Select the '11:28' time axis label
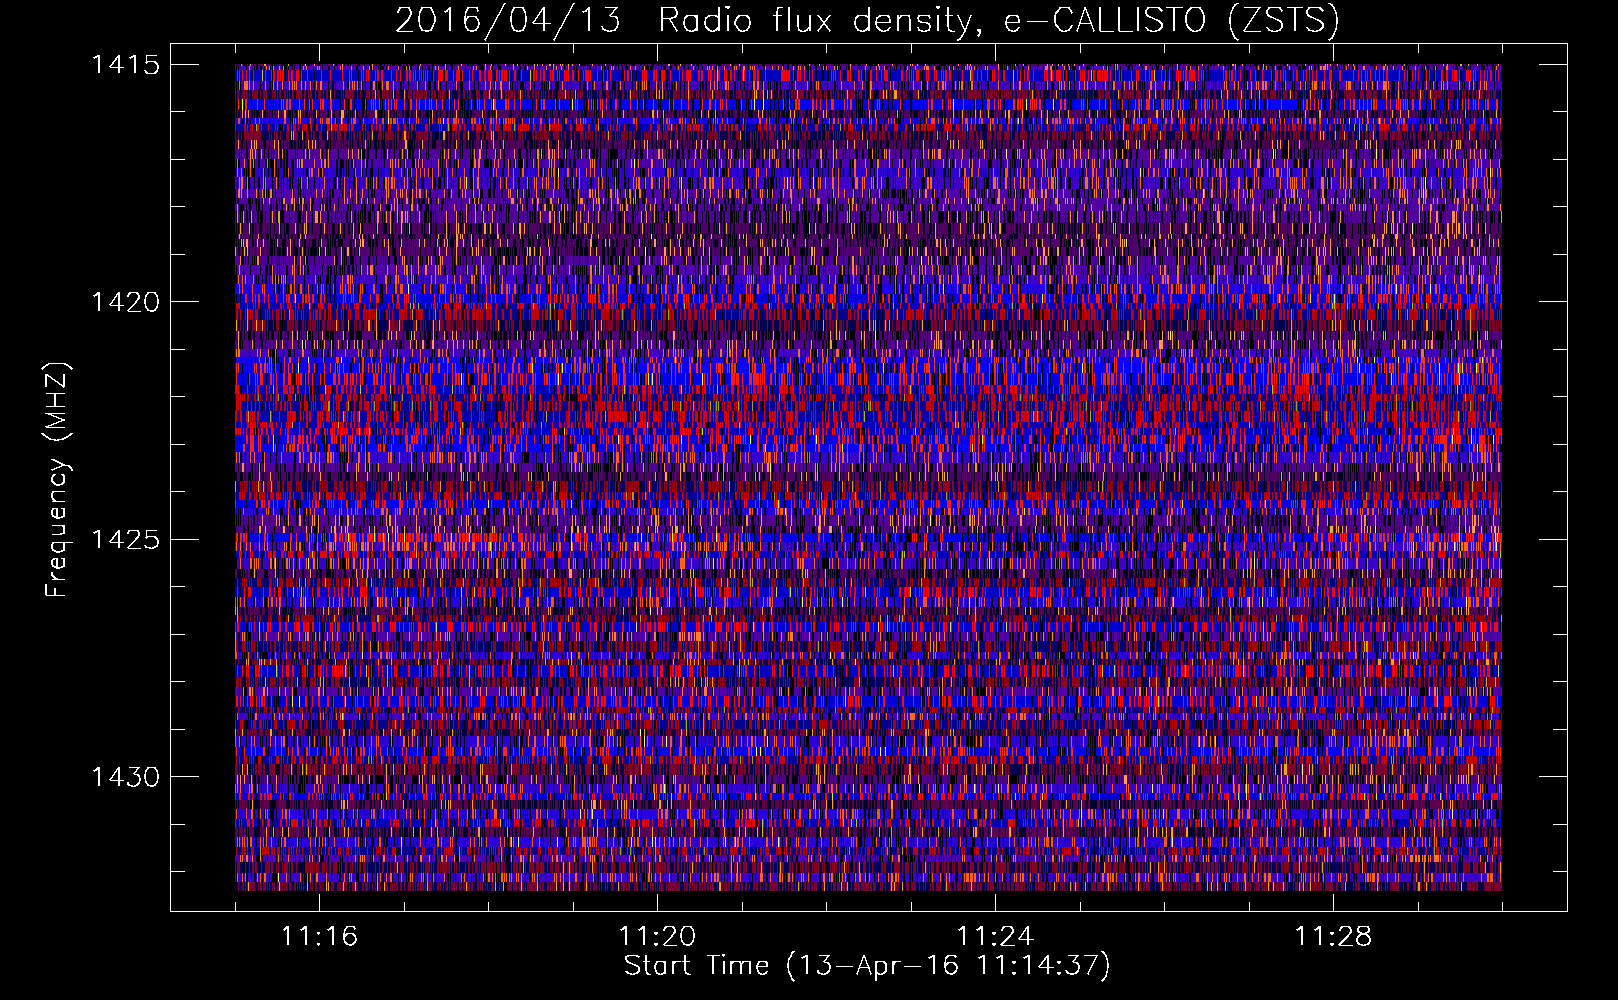Image resolution: width=1618 pixels, height=1000 pixels. 1333,936
